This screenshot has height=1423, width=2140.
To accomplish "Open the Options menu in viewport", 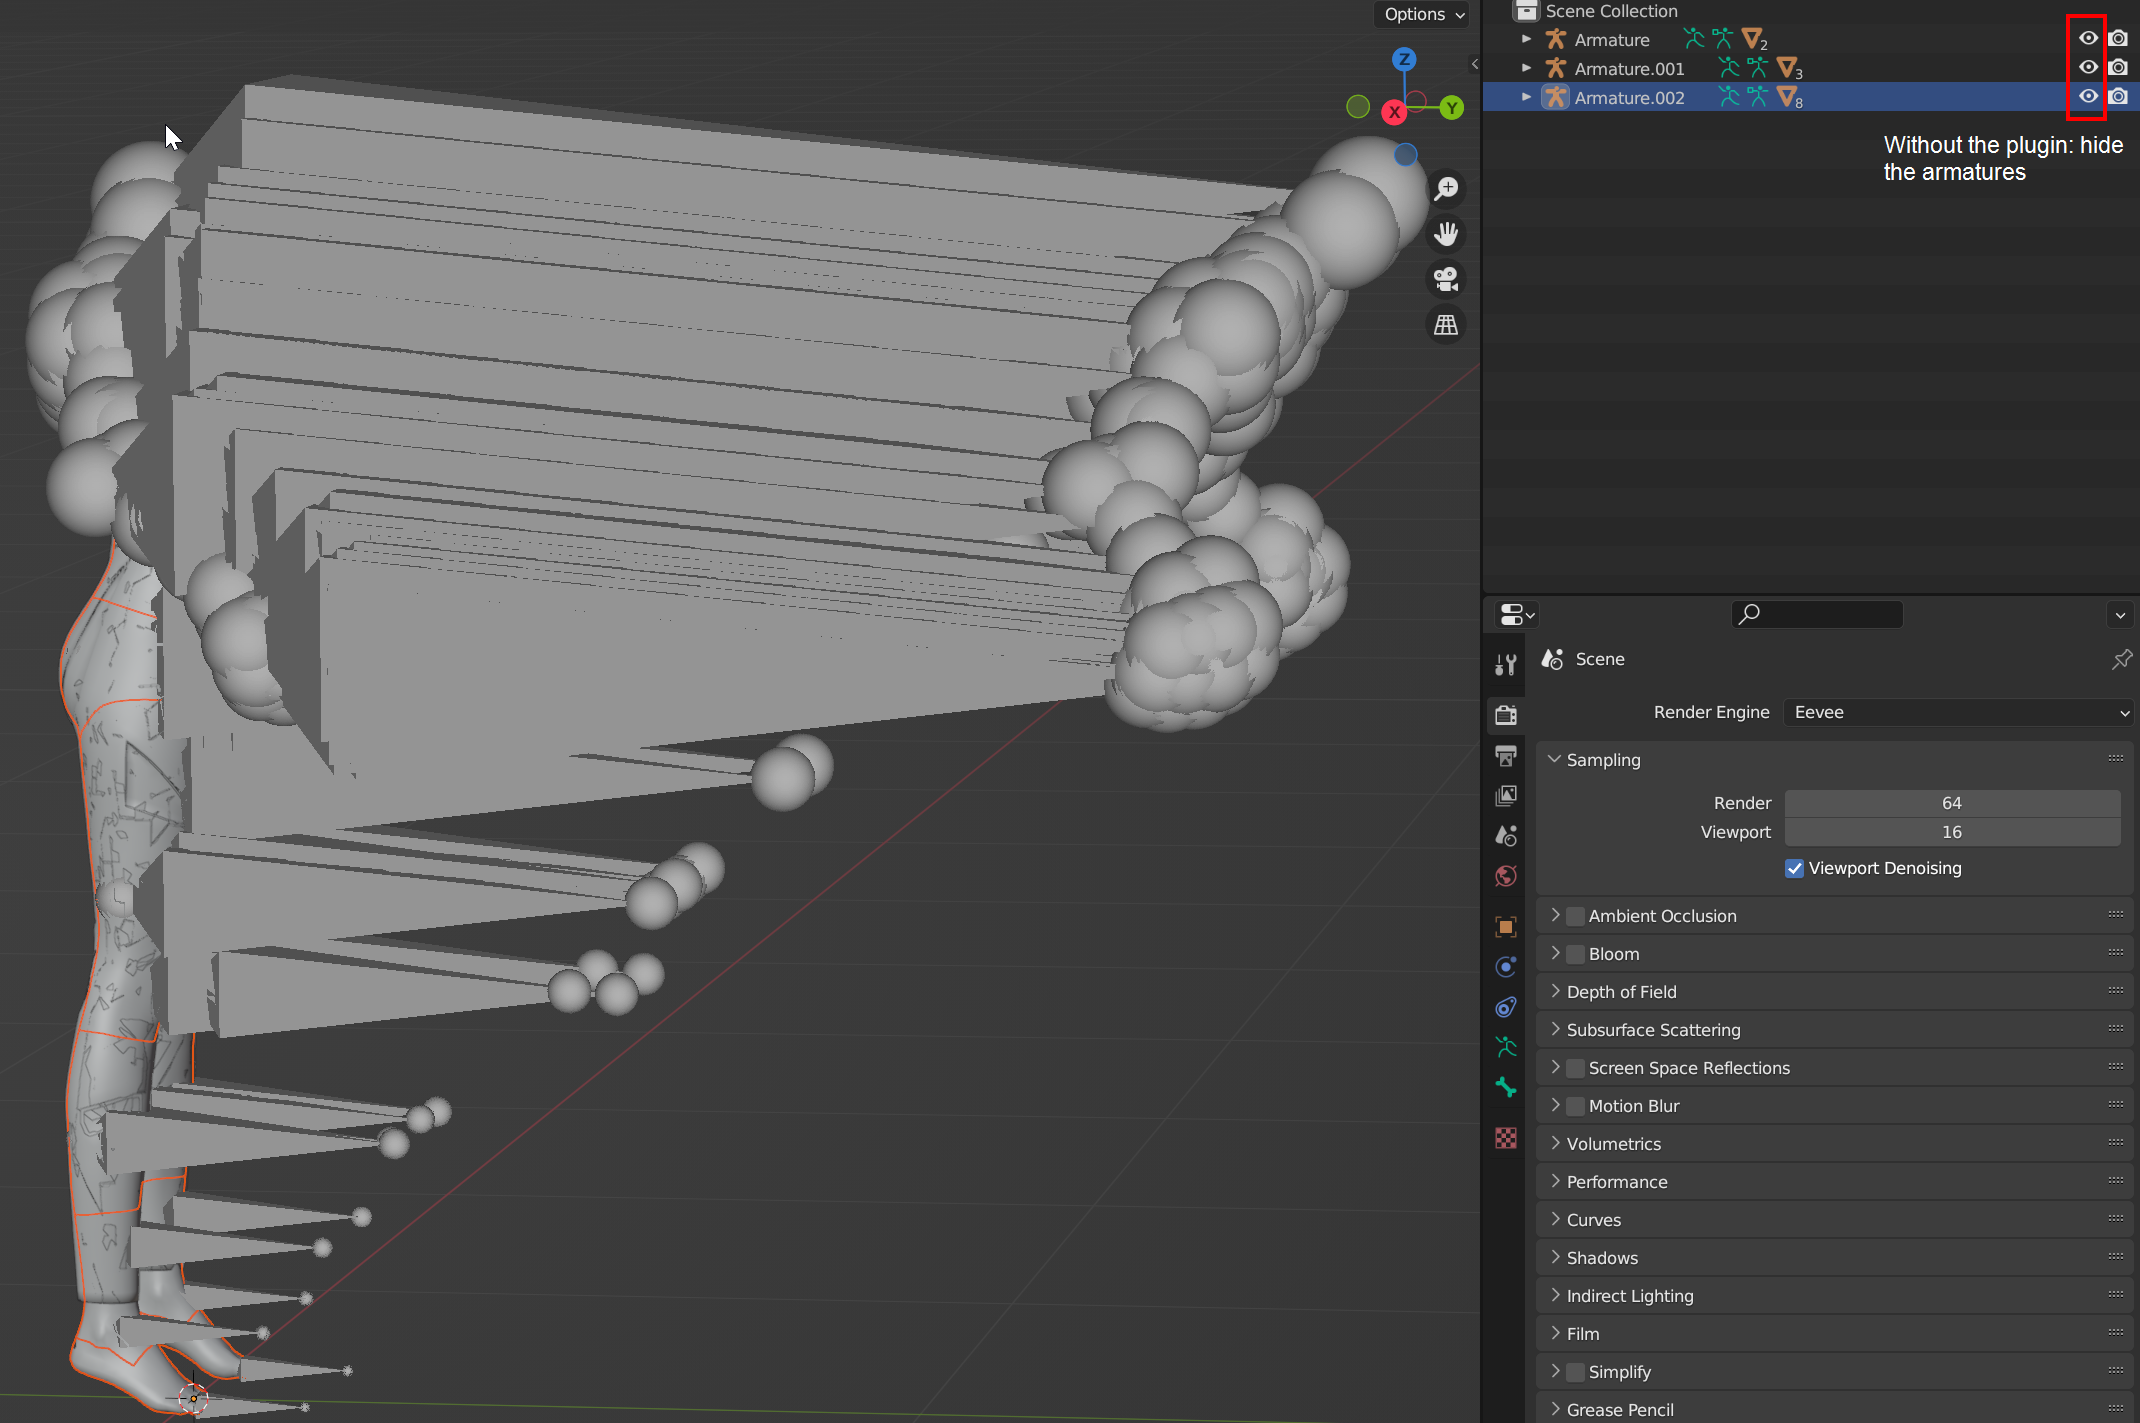I will (1424, 14).
